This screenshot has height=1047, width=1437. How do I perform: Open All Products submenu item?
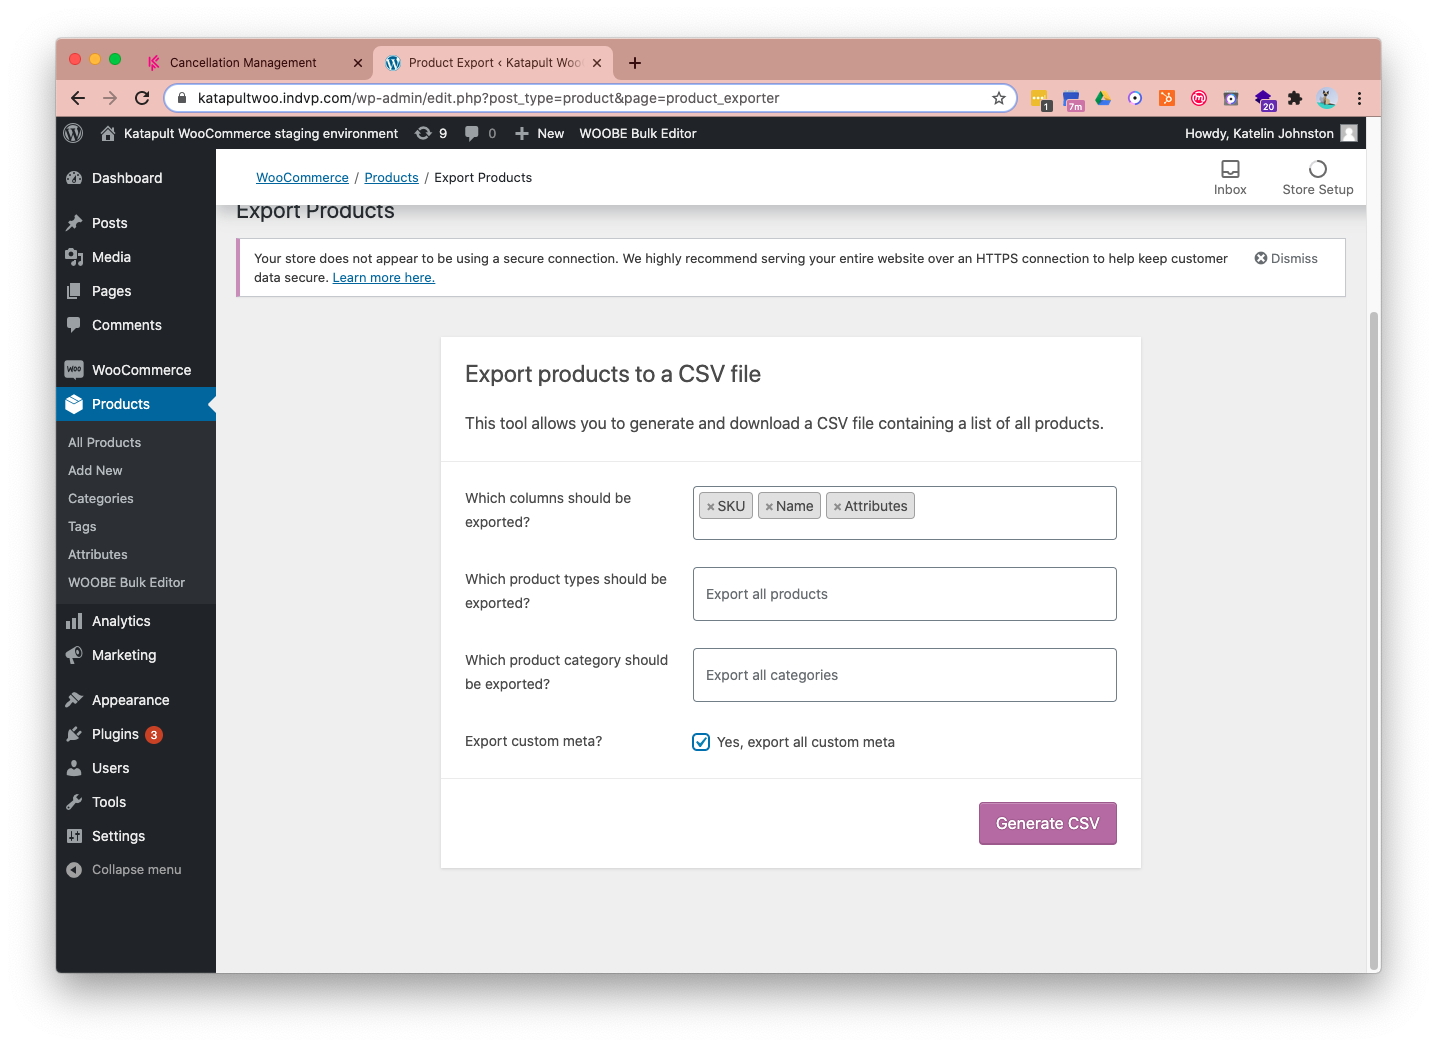pyautogui.click(x=104, y=442)
